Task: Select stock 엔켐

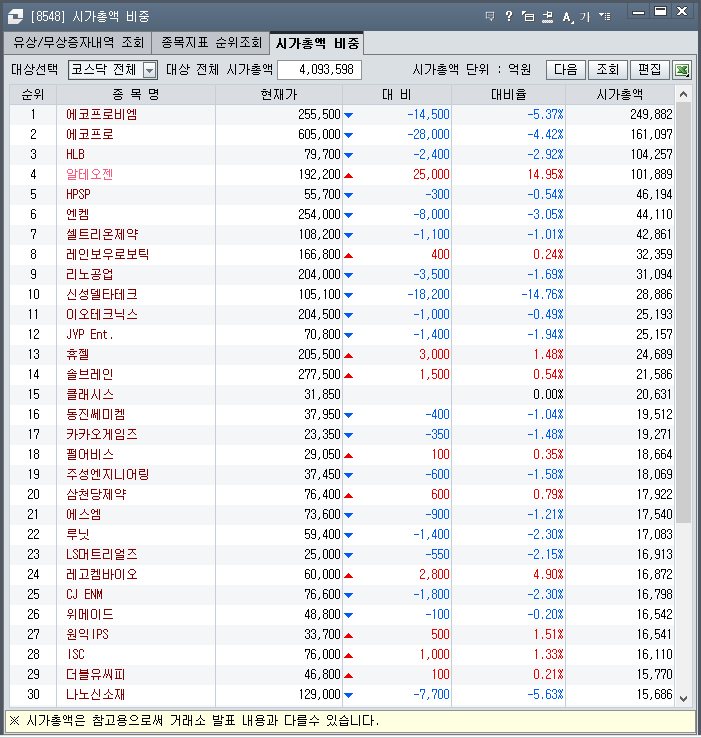Action: click(x=78, y=215)
